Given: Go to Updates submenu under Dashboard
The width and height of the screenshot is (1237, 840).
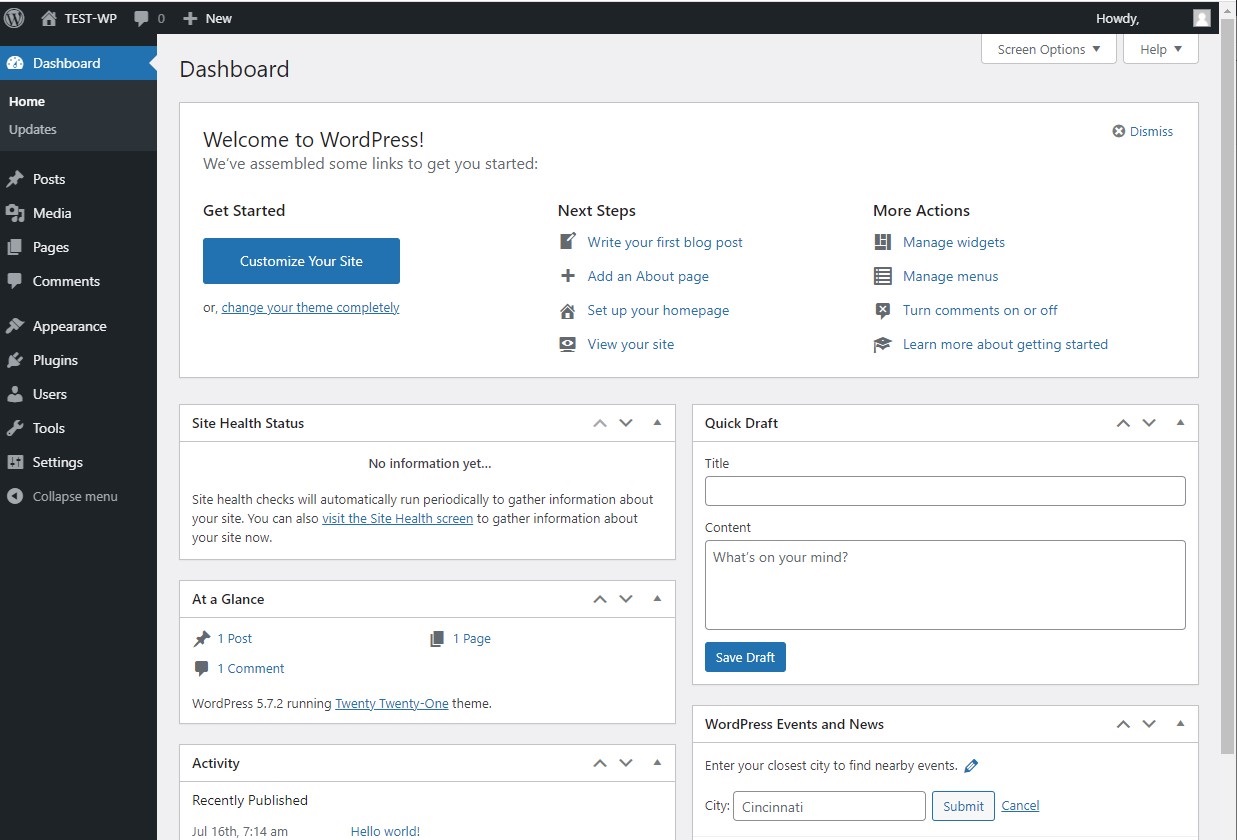Looking at the screenshot, I should [x=33, y=129].
